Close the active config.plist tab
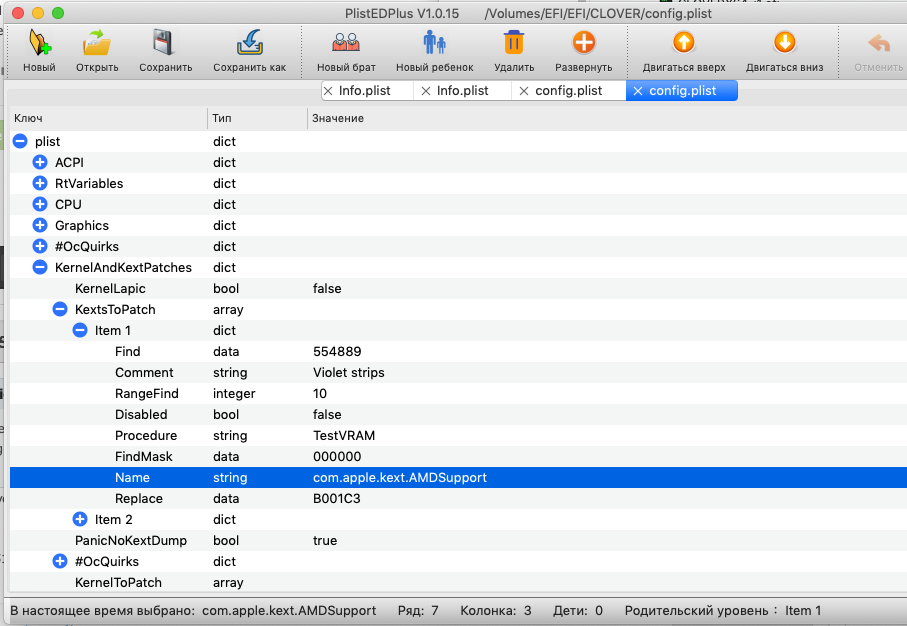The height and width of the screenshot is (626, 907). point(638,91)
